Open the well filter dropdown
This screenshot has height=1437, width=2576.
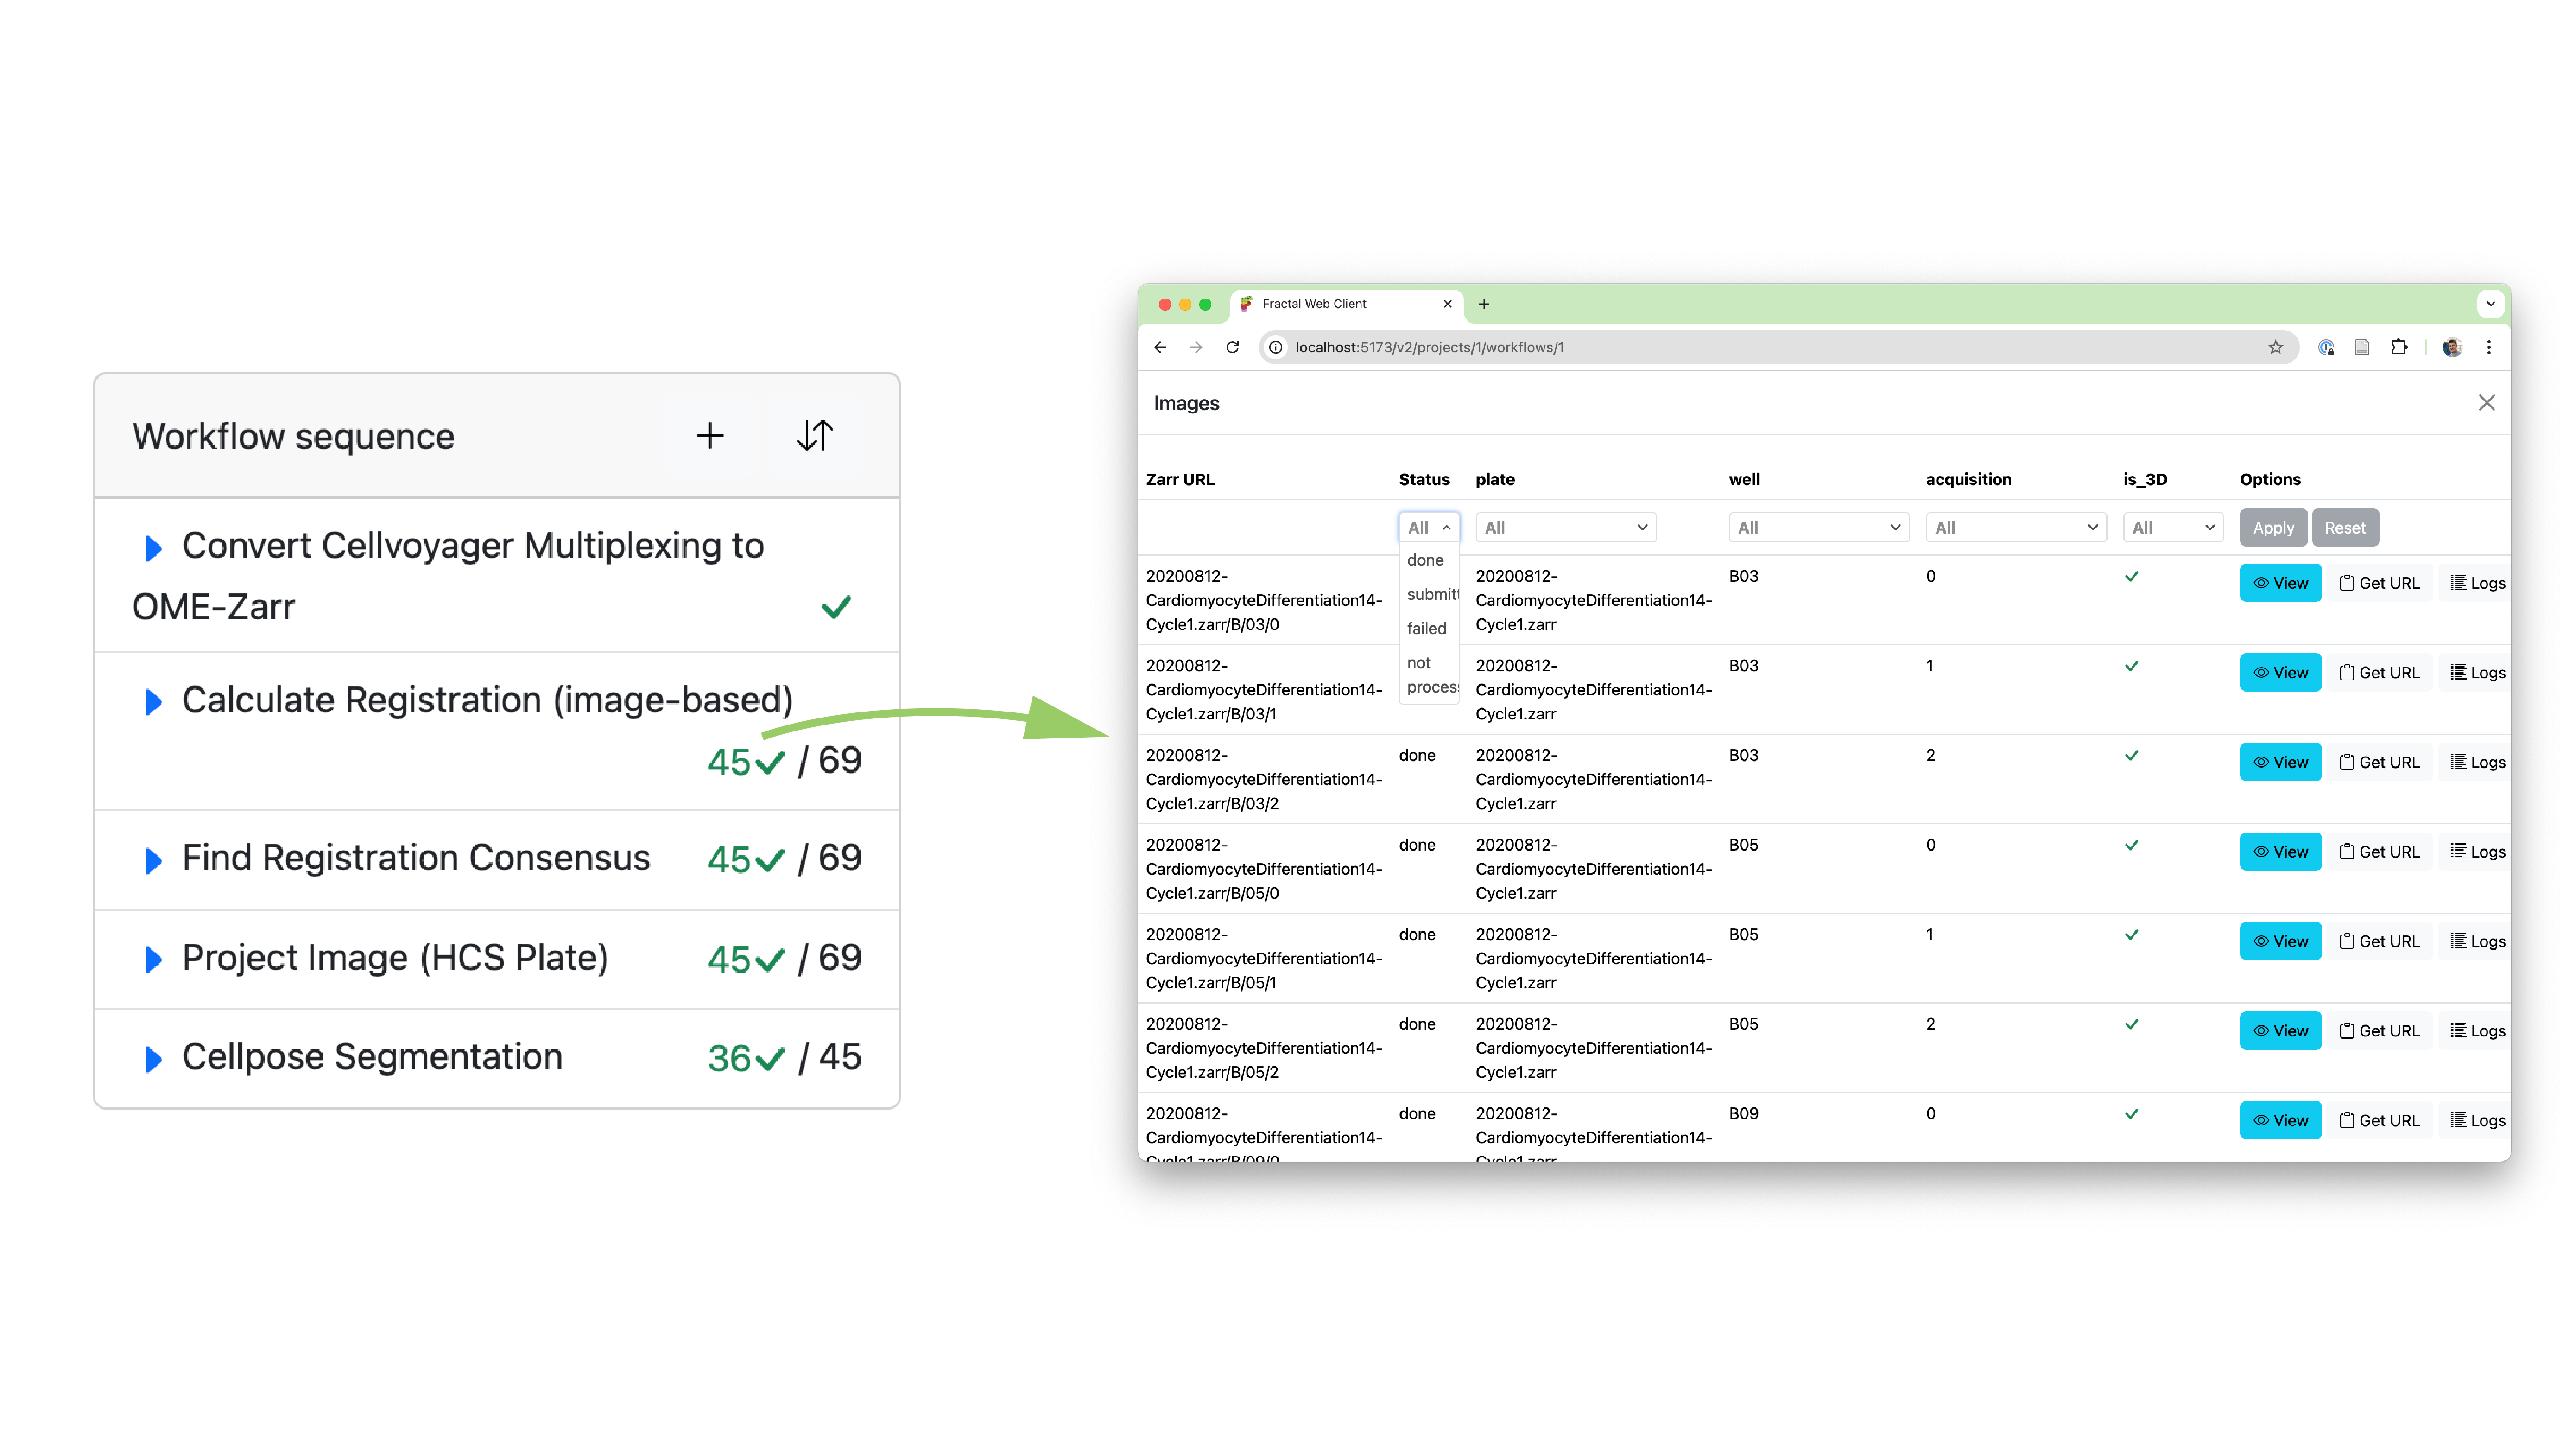(1819, 527)
